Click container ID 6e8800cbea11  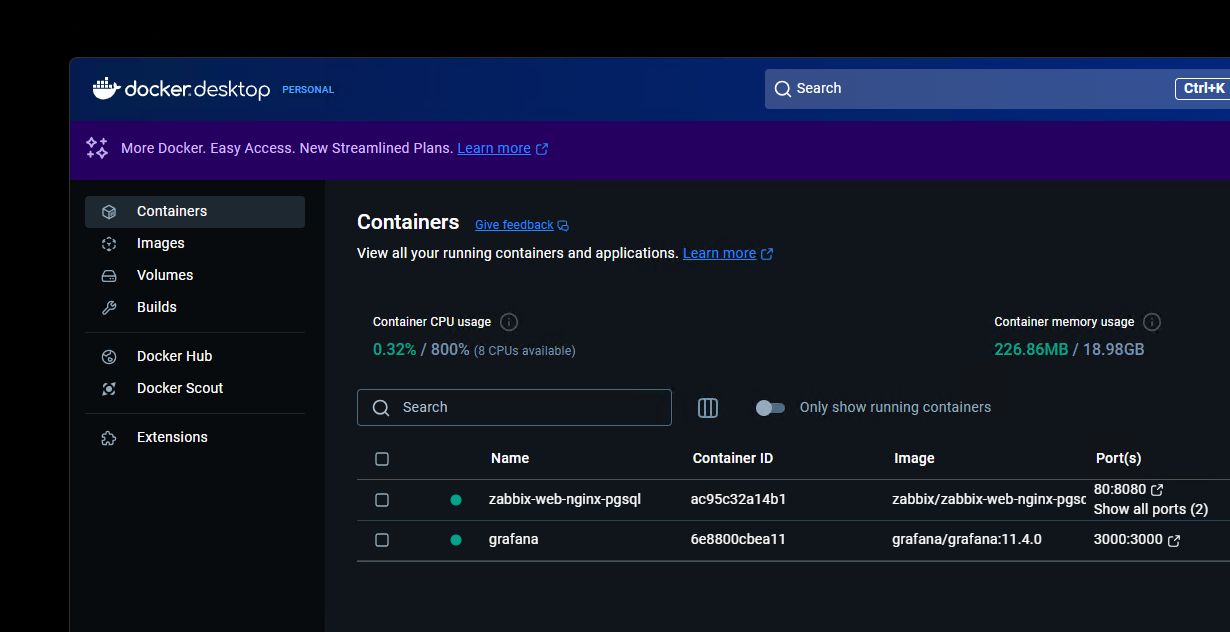(738, 540)
